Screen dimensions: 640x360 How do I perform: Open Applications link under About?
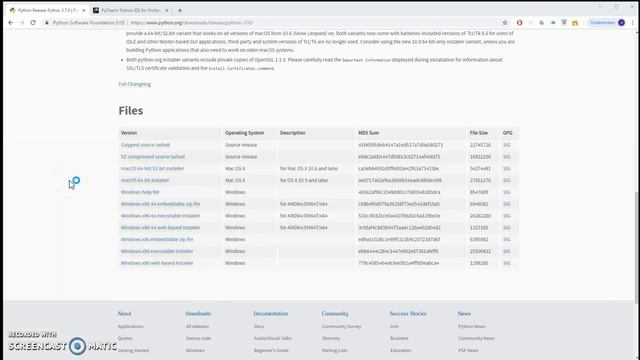click(131, 327)
